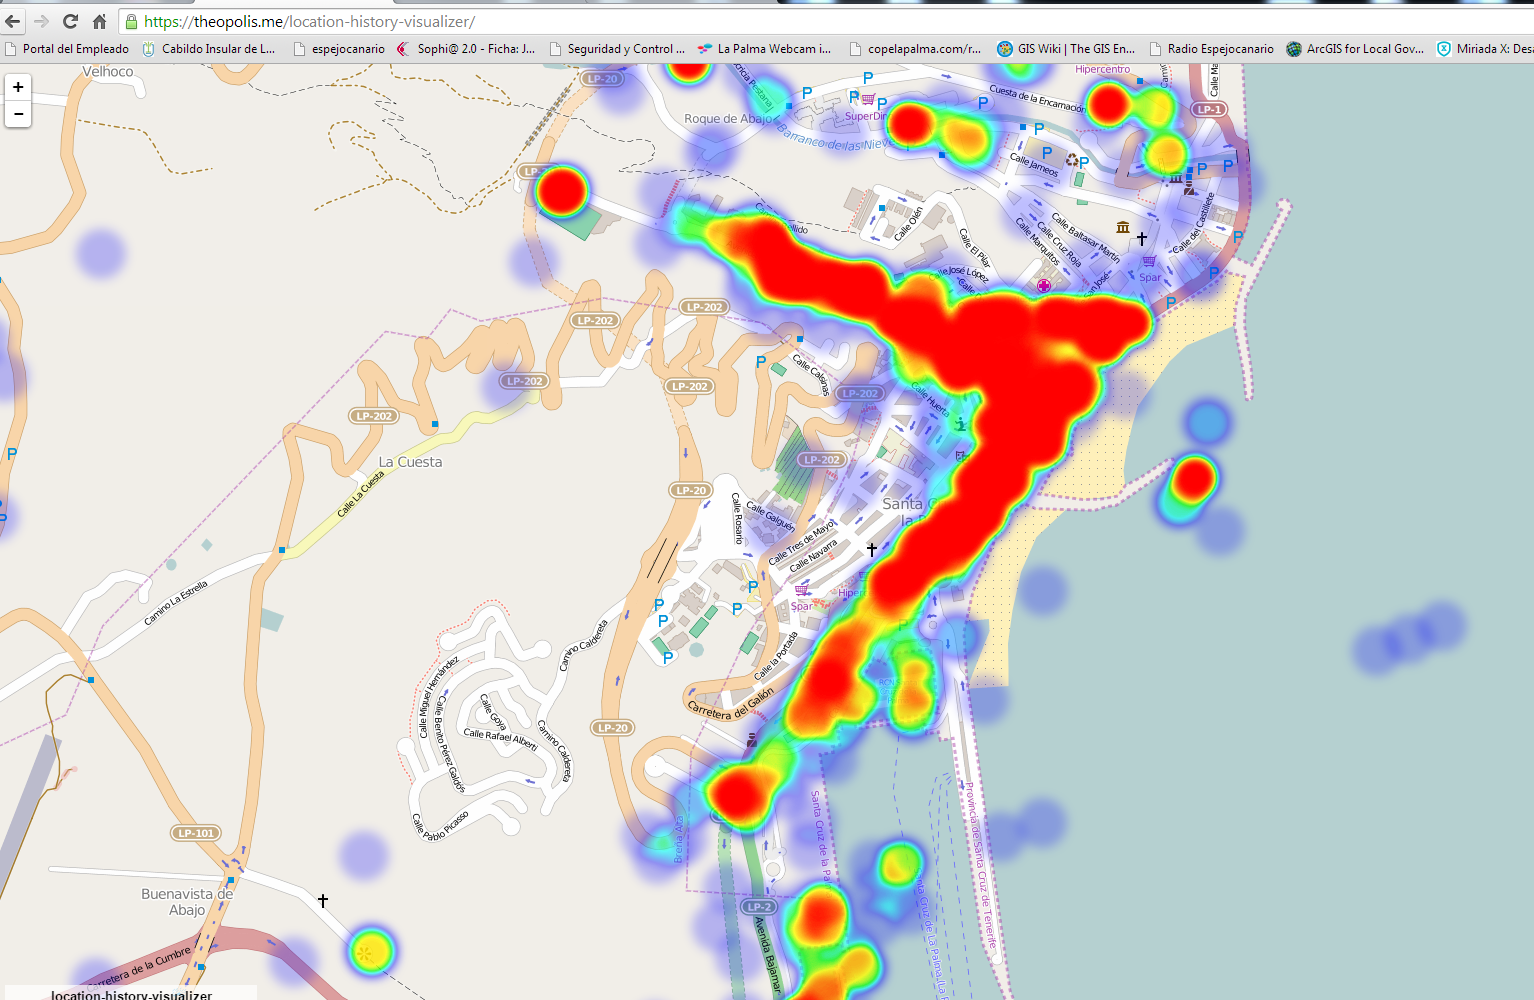The width and height of the screenshot is (1534, 1000).
Task: Click the green tourist info icon
Action: click(960, 424)
